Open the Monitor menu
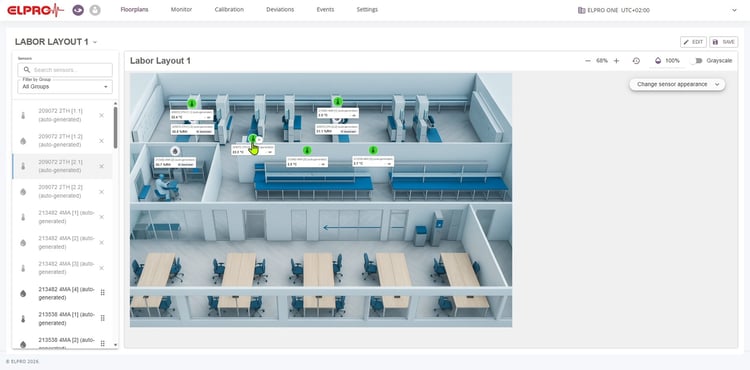Screen dimensions: 750x370 coord(181,10)
